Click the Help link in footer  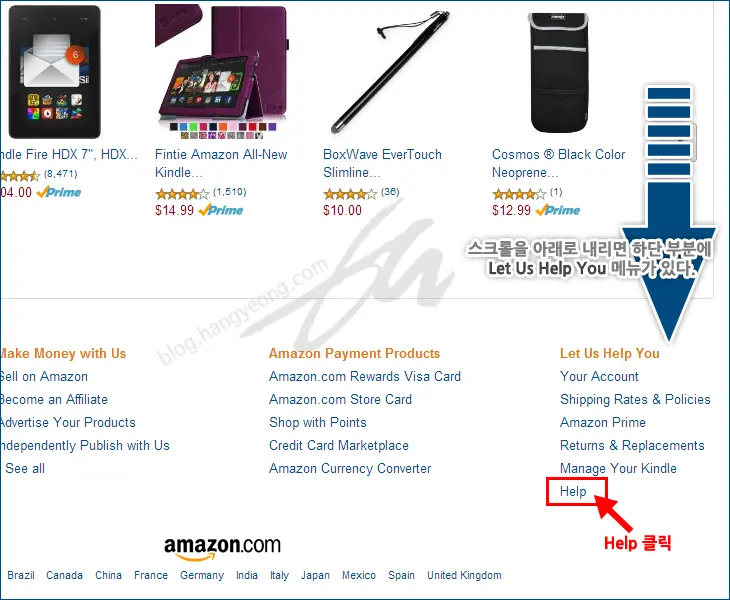573,491
